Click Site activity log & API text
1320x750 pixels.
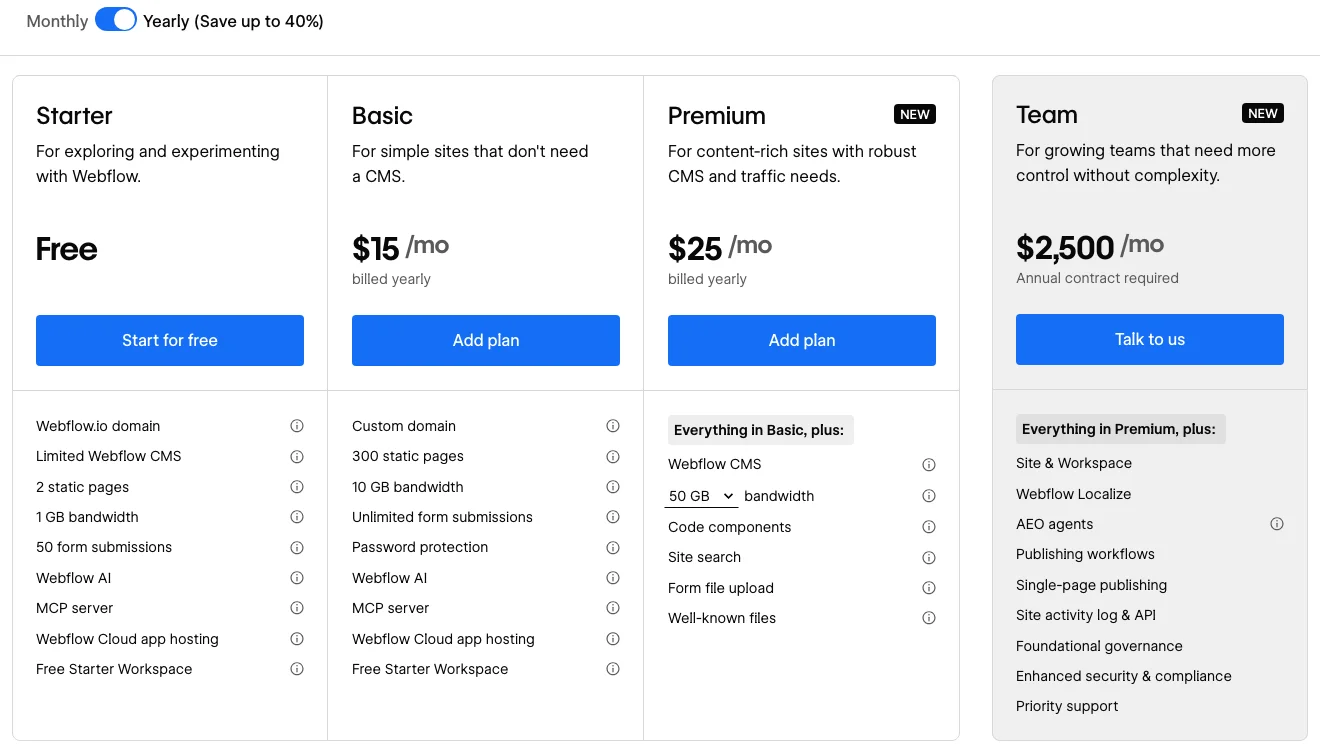click(x=1086, y=615)
